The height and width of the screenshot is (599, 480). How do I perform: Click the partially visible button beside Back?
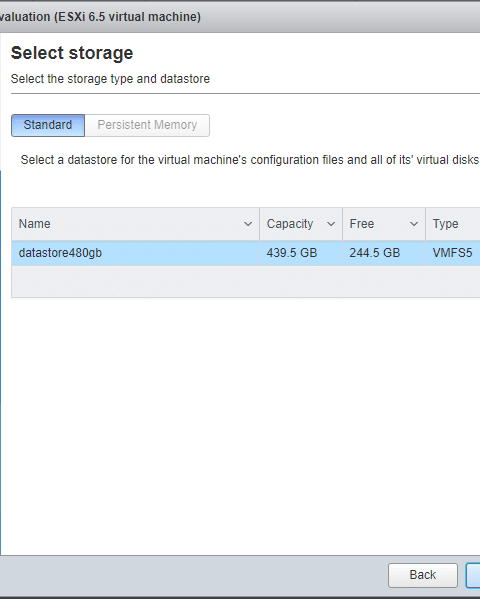click(473, 575)
